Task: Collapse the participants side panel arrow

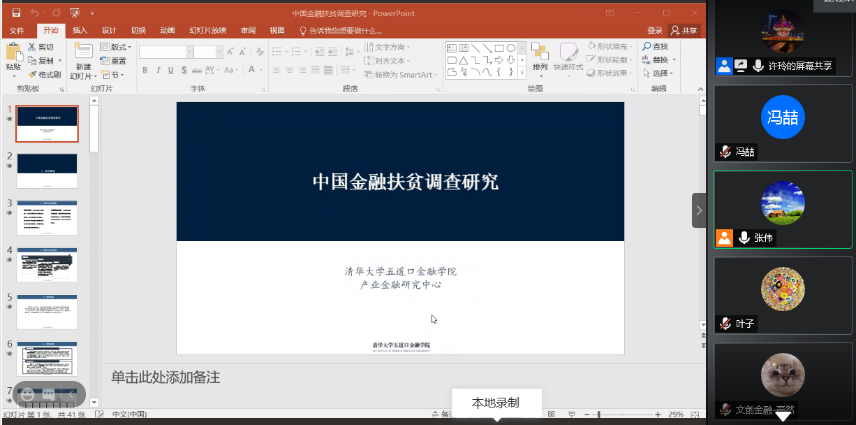Action: [699, 210]
